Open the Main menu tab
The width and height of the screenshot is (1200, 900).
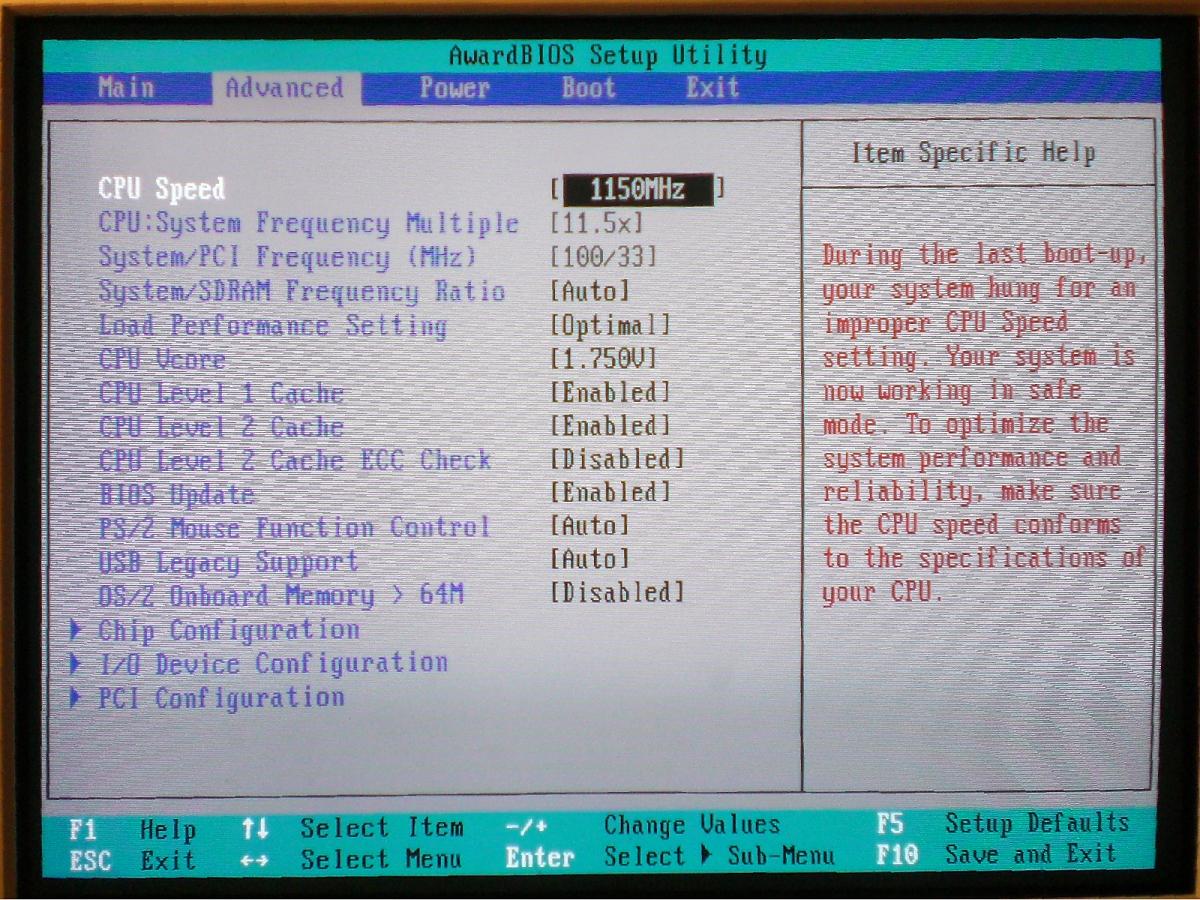pos(127,88)
